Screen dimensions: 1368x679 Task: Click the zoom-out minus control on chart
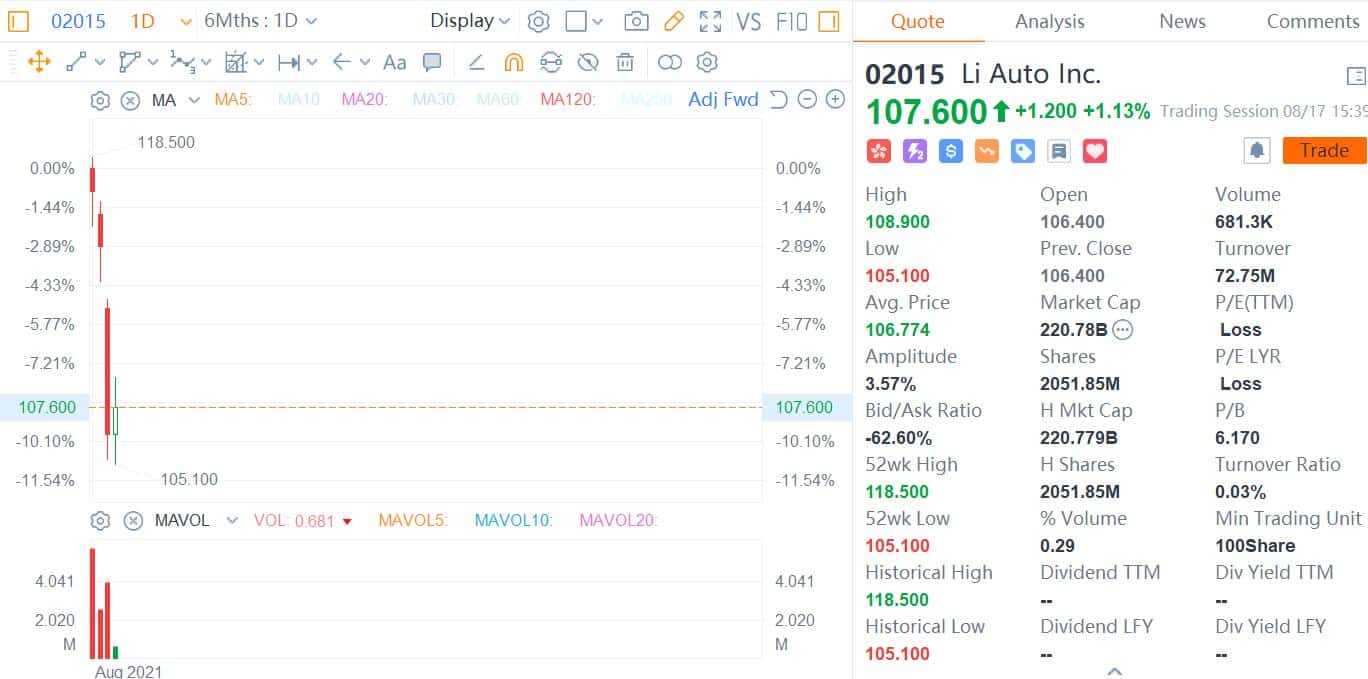tap(808, 100)
